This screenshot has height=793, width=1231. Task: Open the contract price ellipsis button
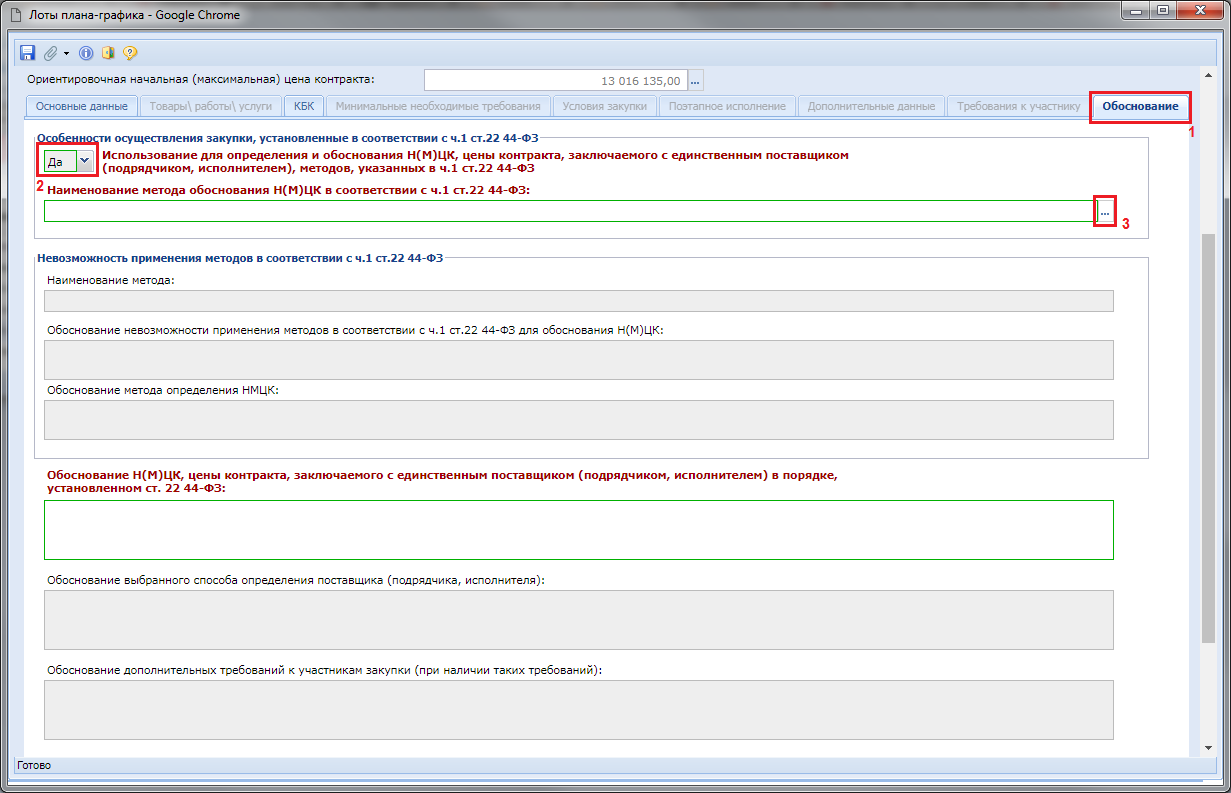(x=696, y=80)
